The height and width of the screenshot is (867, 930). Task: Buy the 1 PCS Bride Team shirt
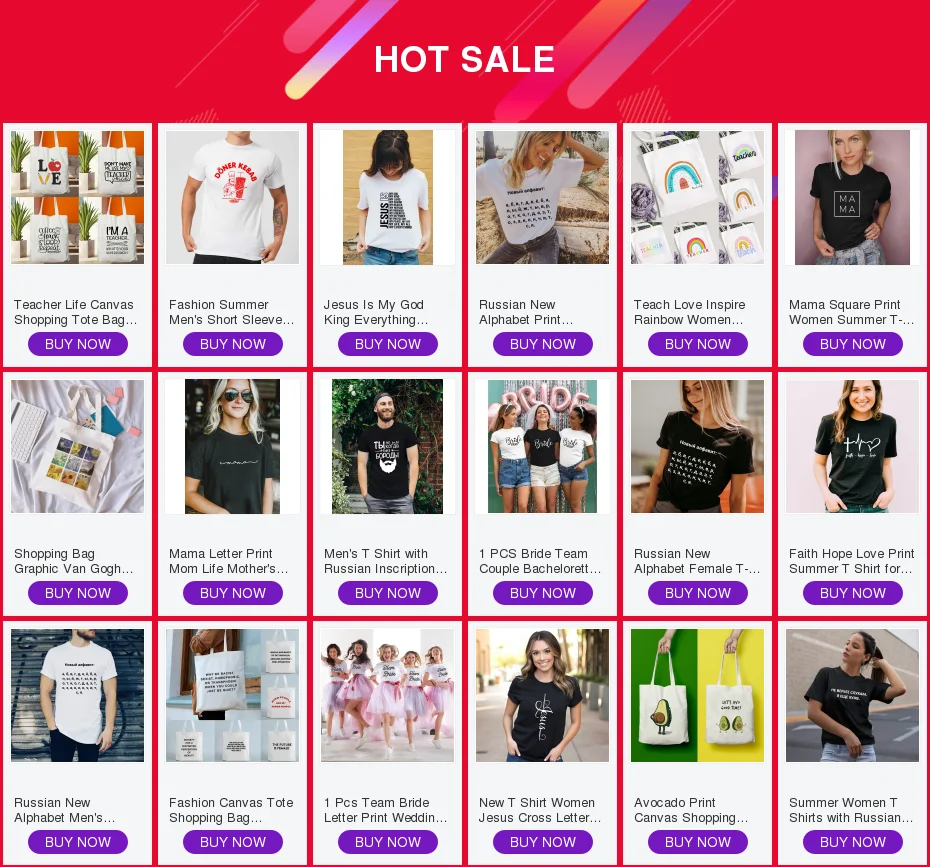pyautogui.click(x=543, y=593)
